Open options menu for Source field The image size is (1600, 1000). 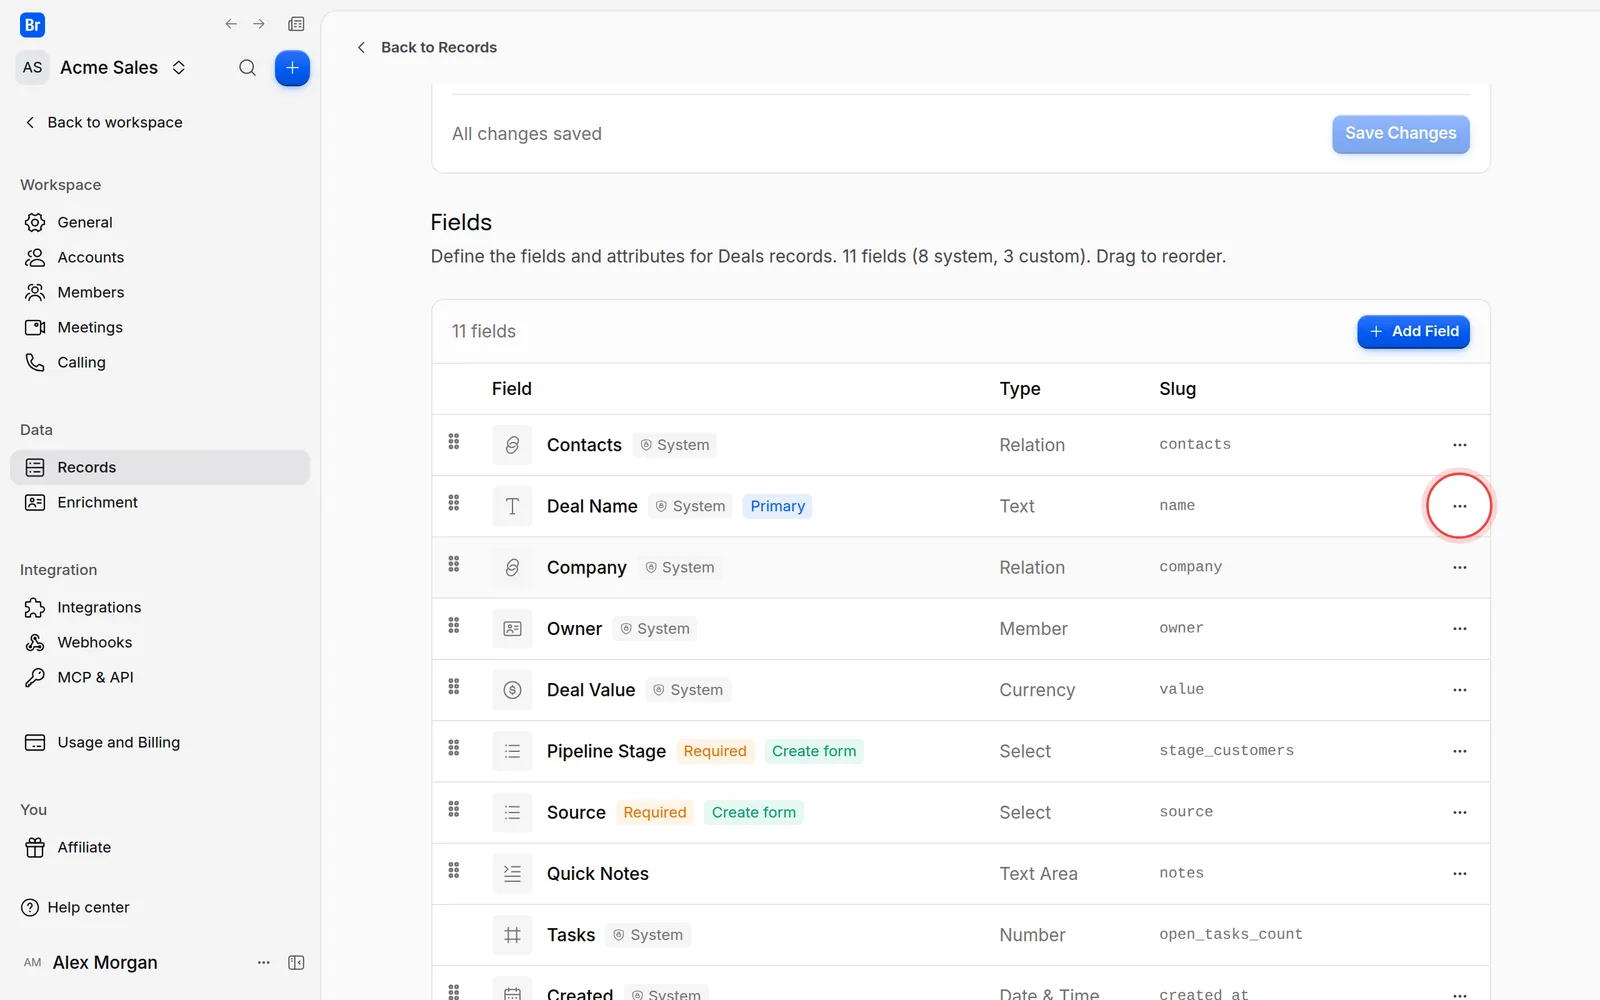pyautogui.click(x=1460, y=812)
